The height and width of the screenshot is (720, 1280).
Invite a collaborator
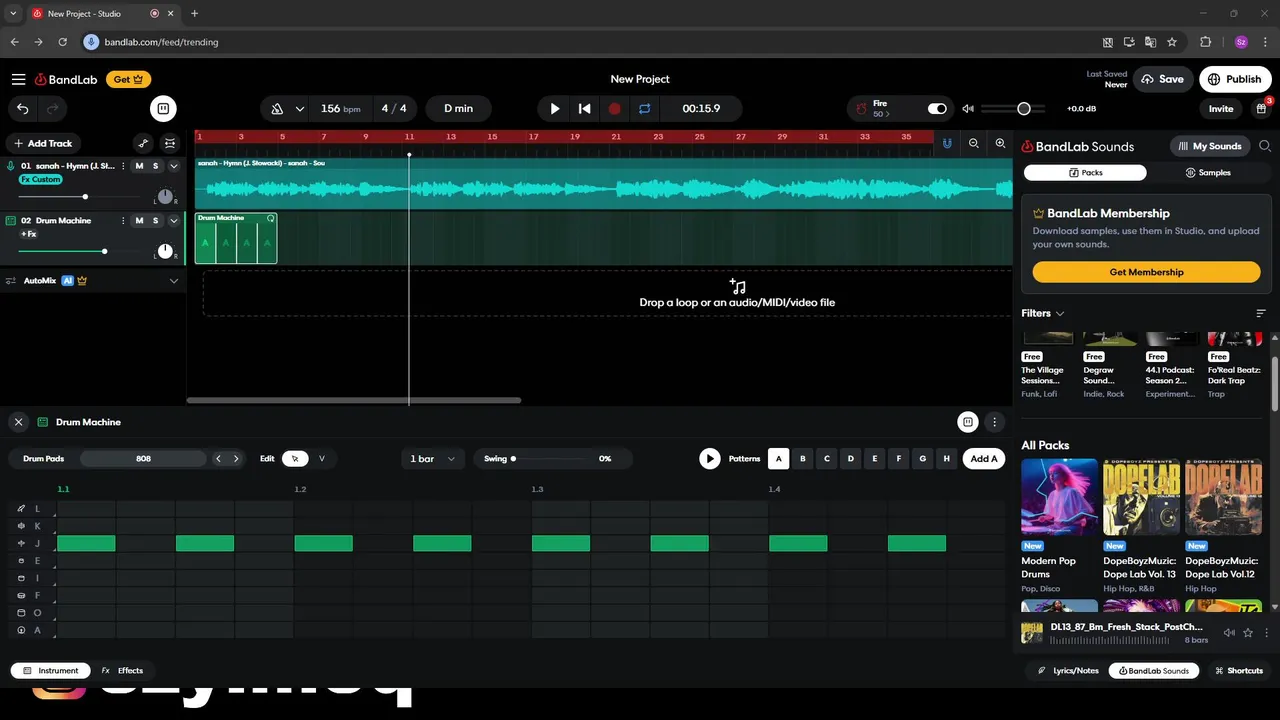(x=1221, y=108)
